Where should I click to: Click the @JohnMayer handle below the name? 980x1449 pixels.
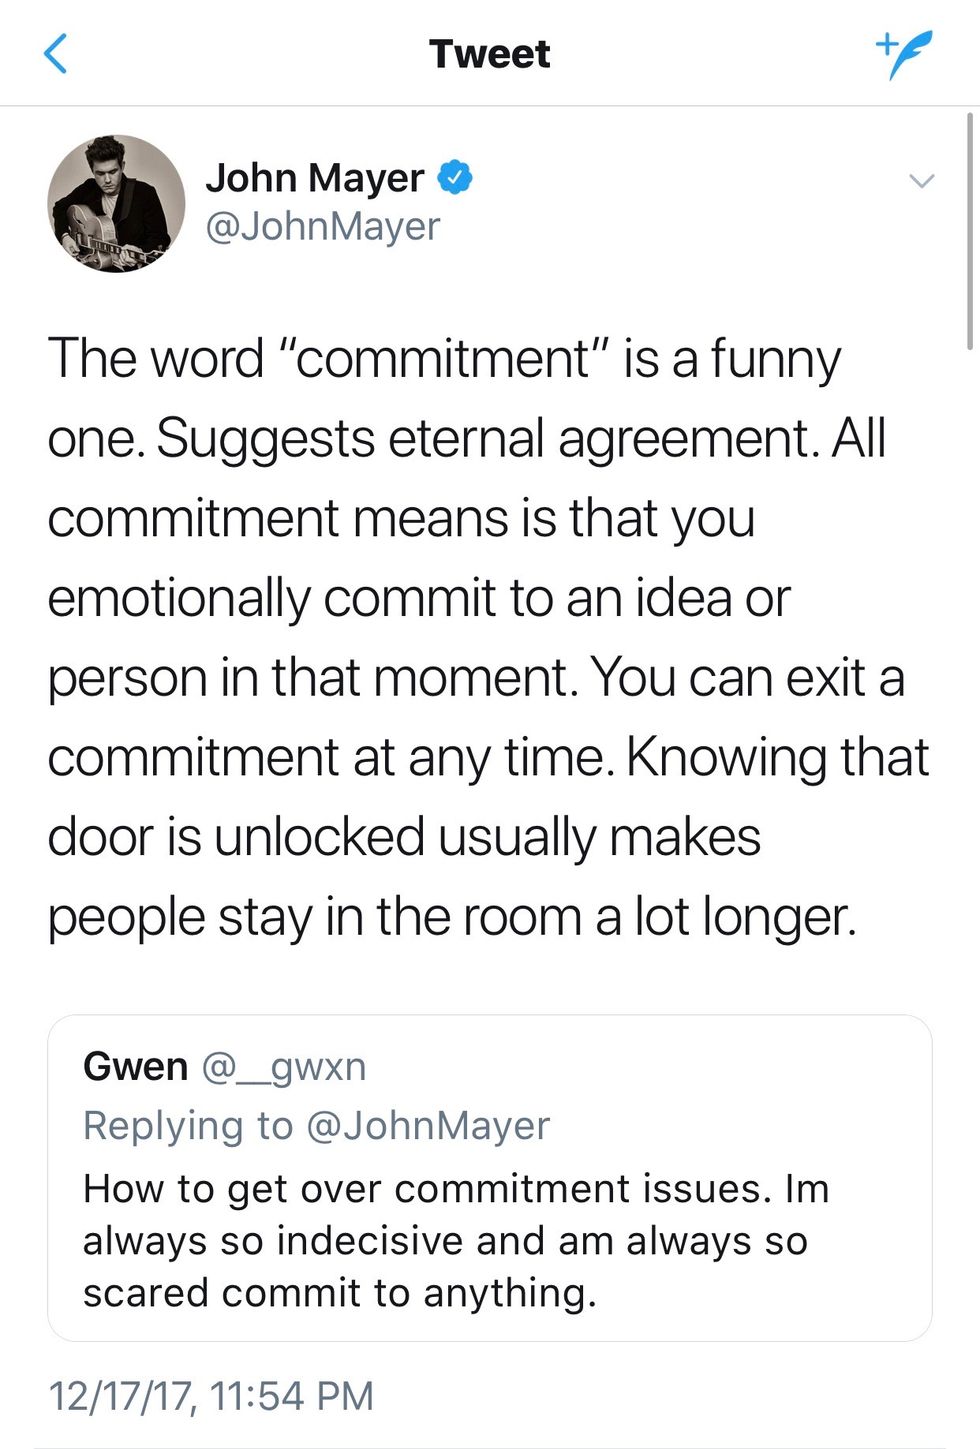click(322, 226)
